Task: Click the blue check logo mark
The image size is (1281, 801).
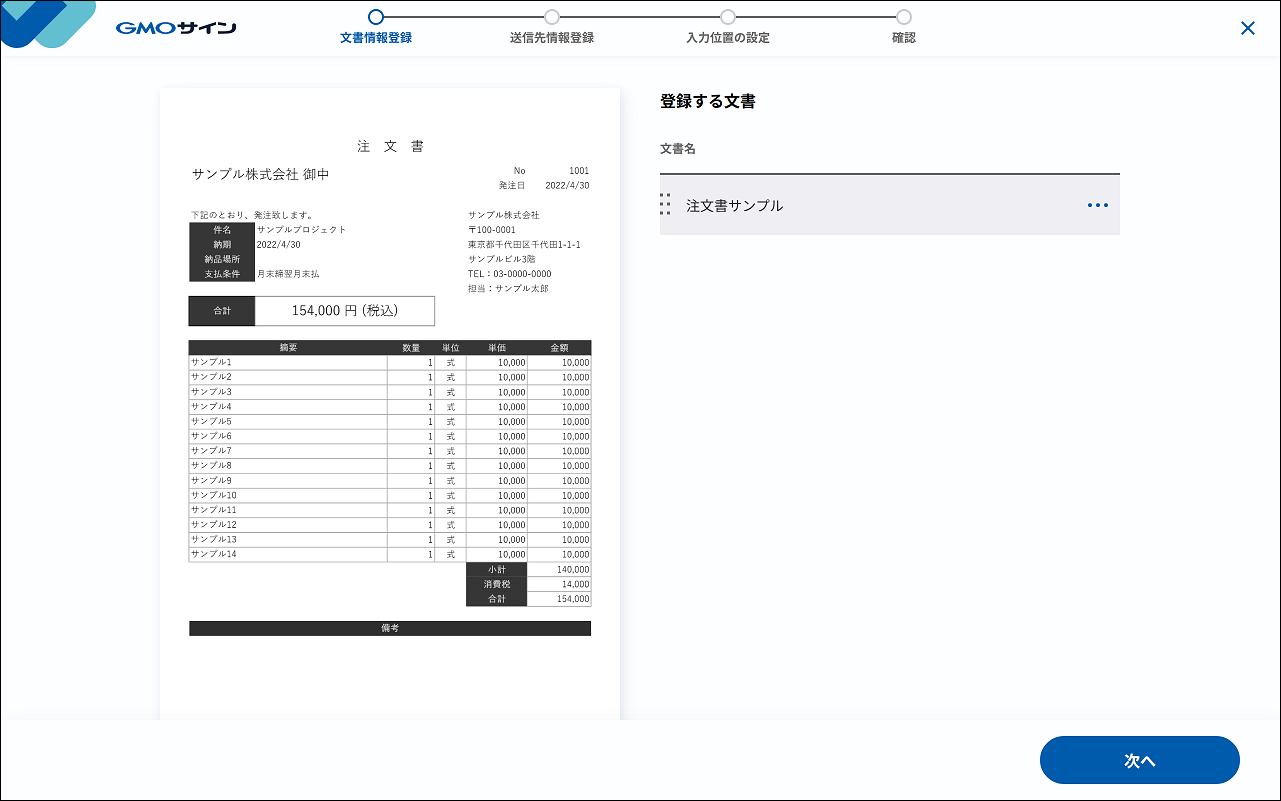Action: pyautogui.click(x=47, y=24)
